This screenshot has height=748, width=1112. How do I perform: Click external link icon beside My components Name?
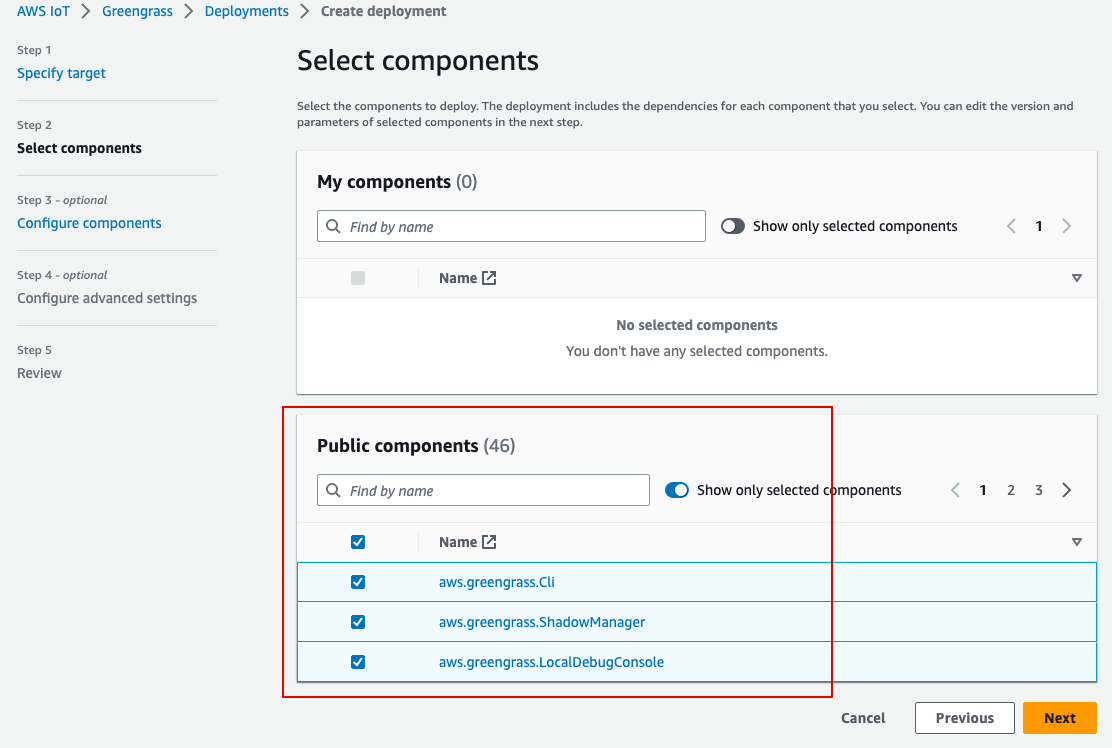489,278
